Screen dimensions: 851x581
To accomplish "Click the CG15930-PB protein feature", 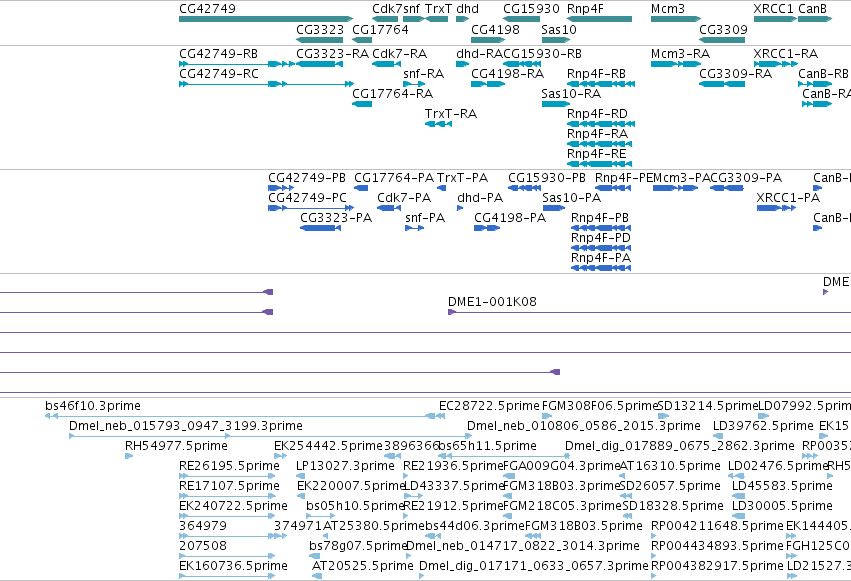I will point(524,188).
